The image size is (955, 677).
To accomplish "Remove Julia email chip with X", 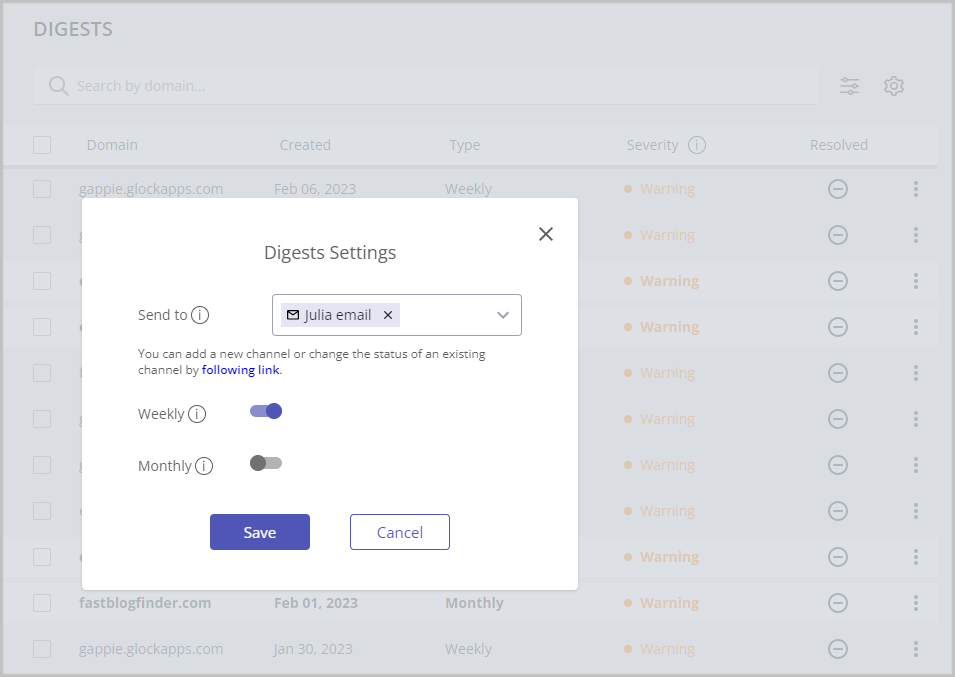I will [x=388, y=315].
